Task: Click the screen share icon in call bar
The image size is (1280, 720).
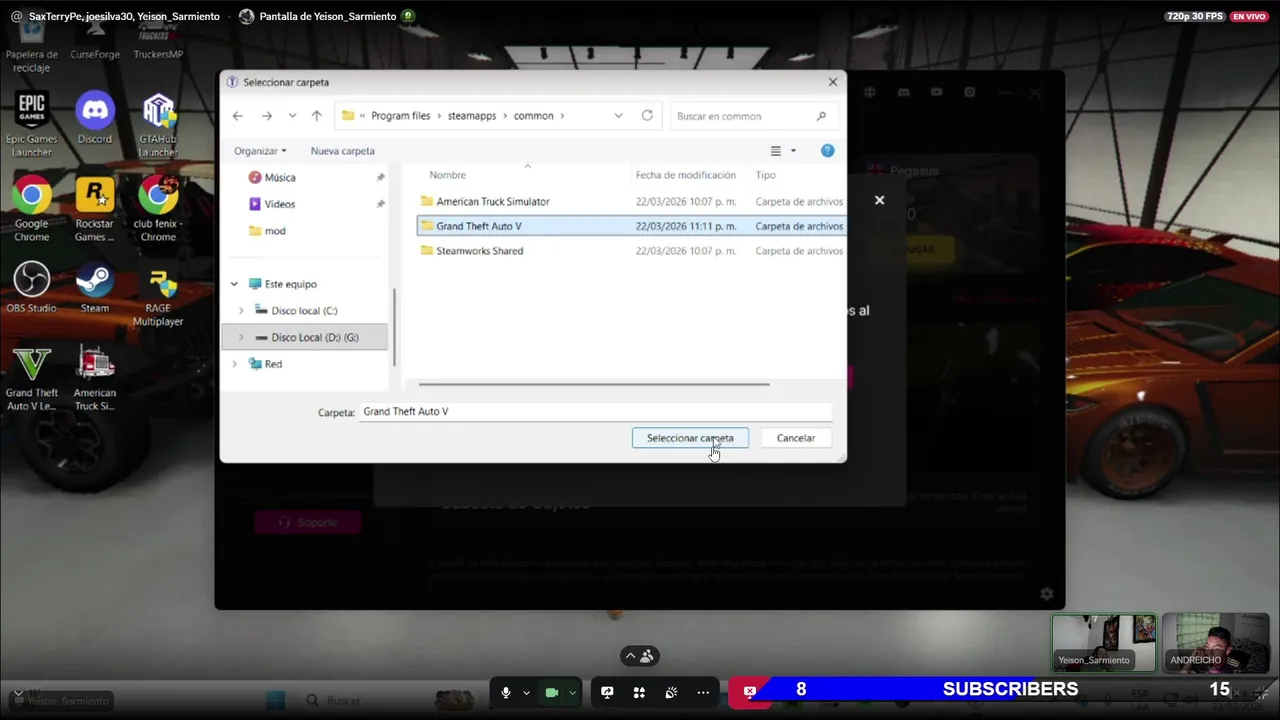Action: click(x=607, y=692)
